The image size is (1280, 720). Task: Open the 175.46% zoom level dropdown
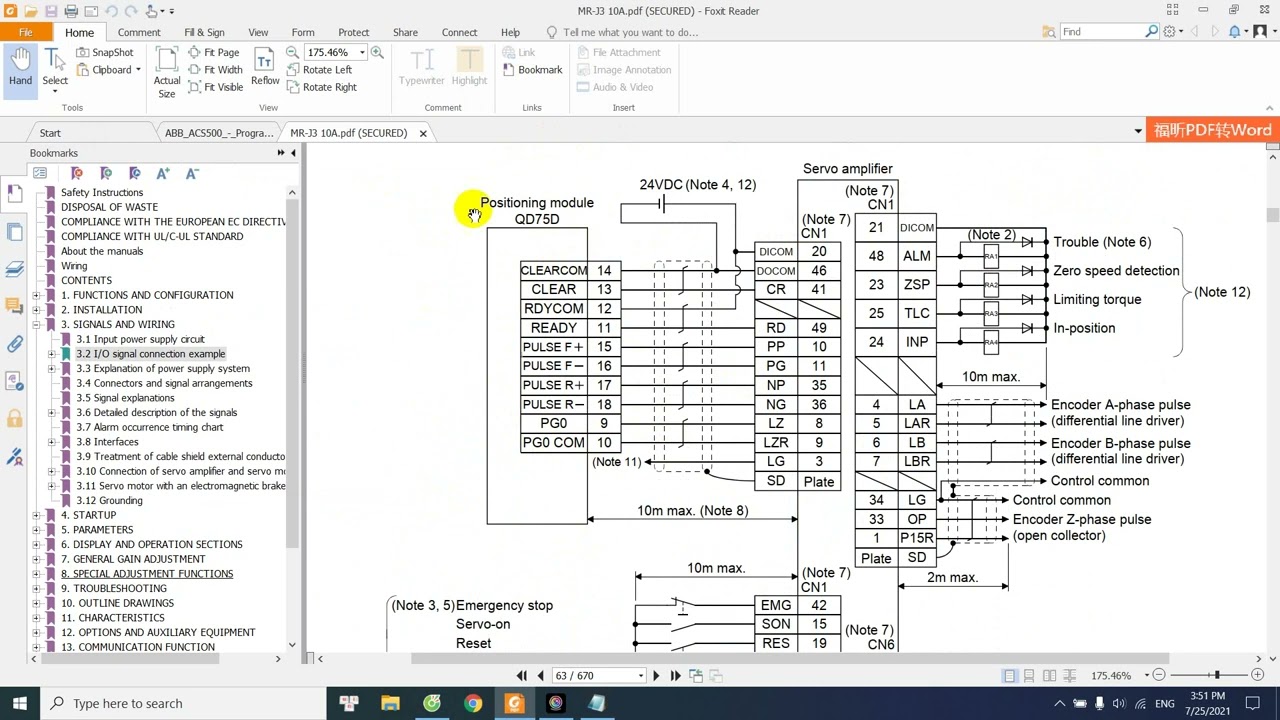362,52
